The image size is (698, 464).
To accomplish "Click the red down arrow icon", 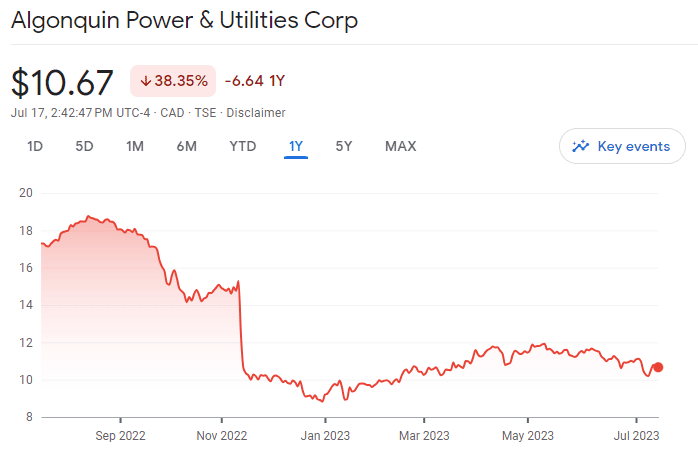I will pos(145,81).
